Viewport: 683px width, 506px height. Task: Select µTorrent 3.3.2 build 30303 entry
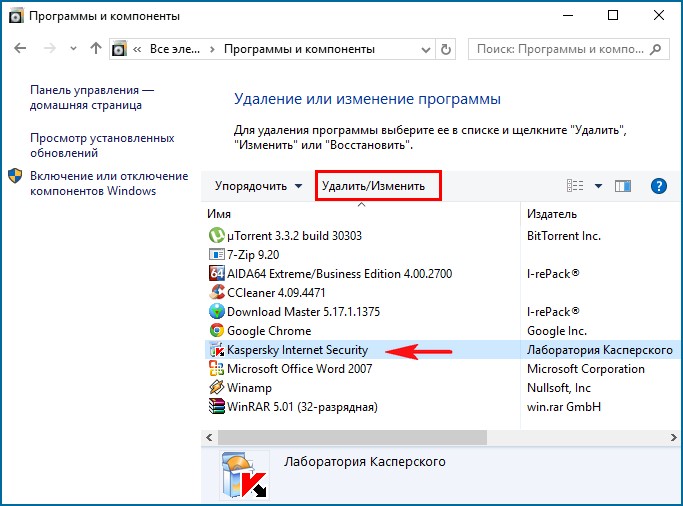click(294, 236)
